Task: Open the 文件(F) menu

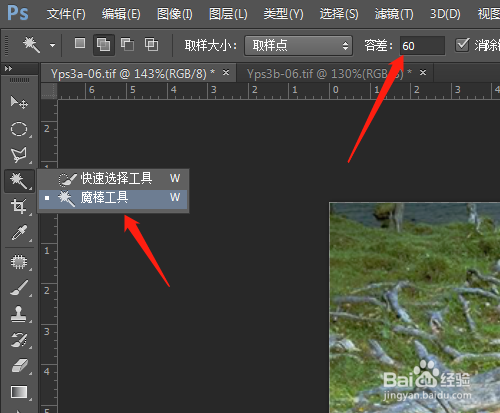Action: click(66, 14)
